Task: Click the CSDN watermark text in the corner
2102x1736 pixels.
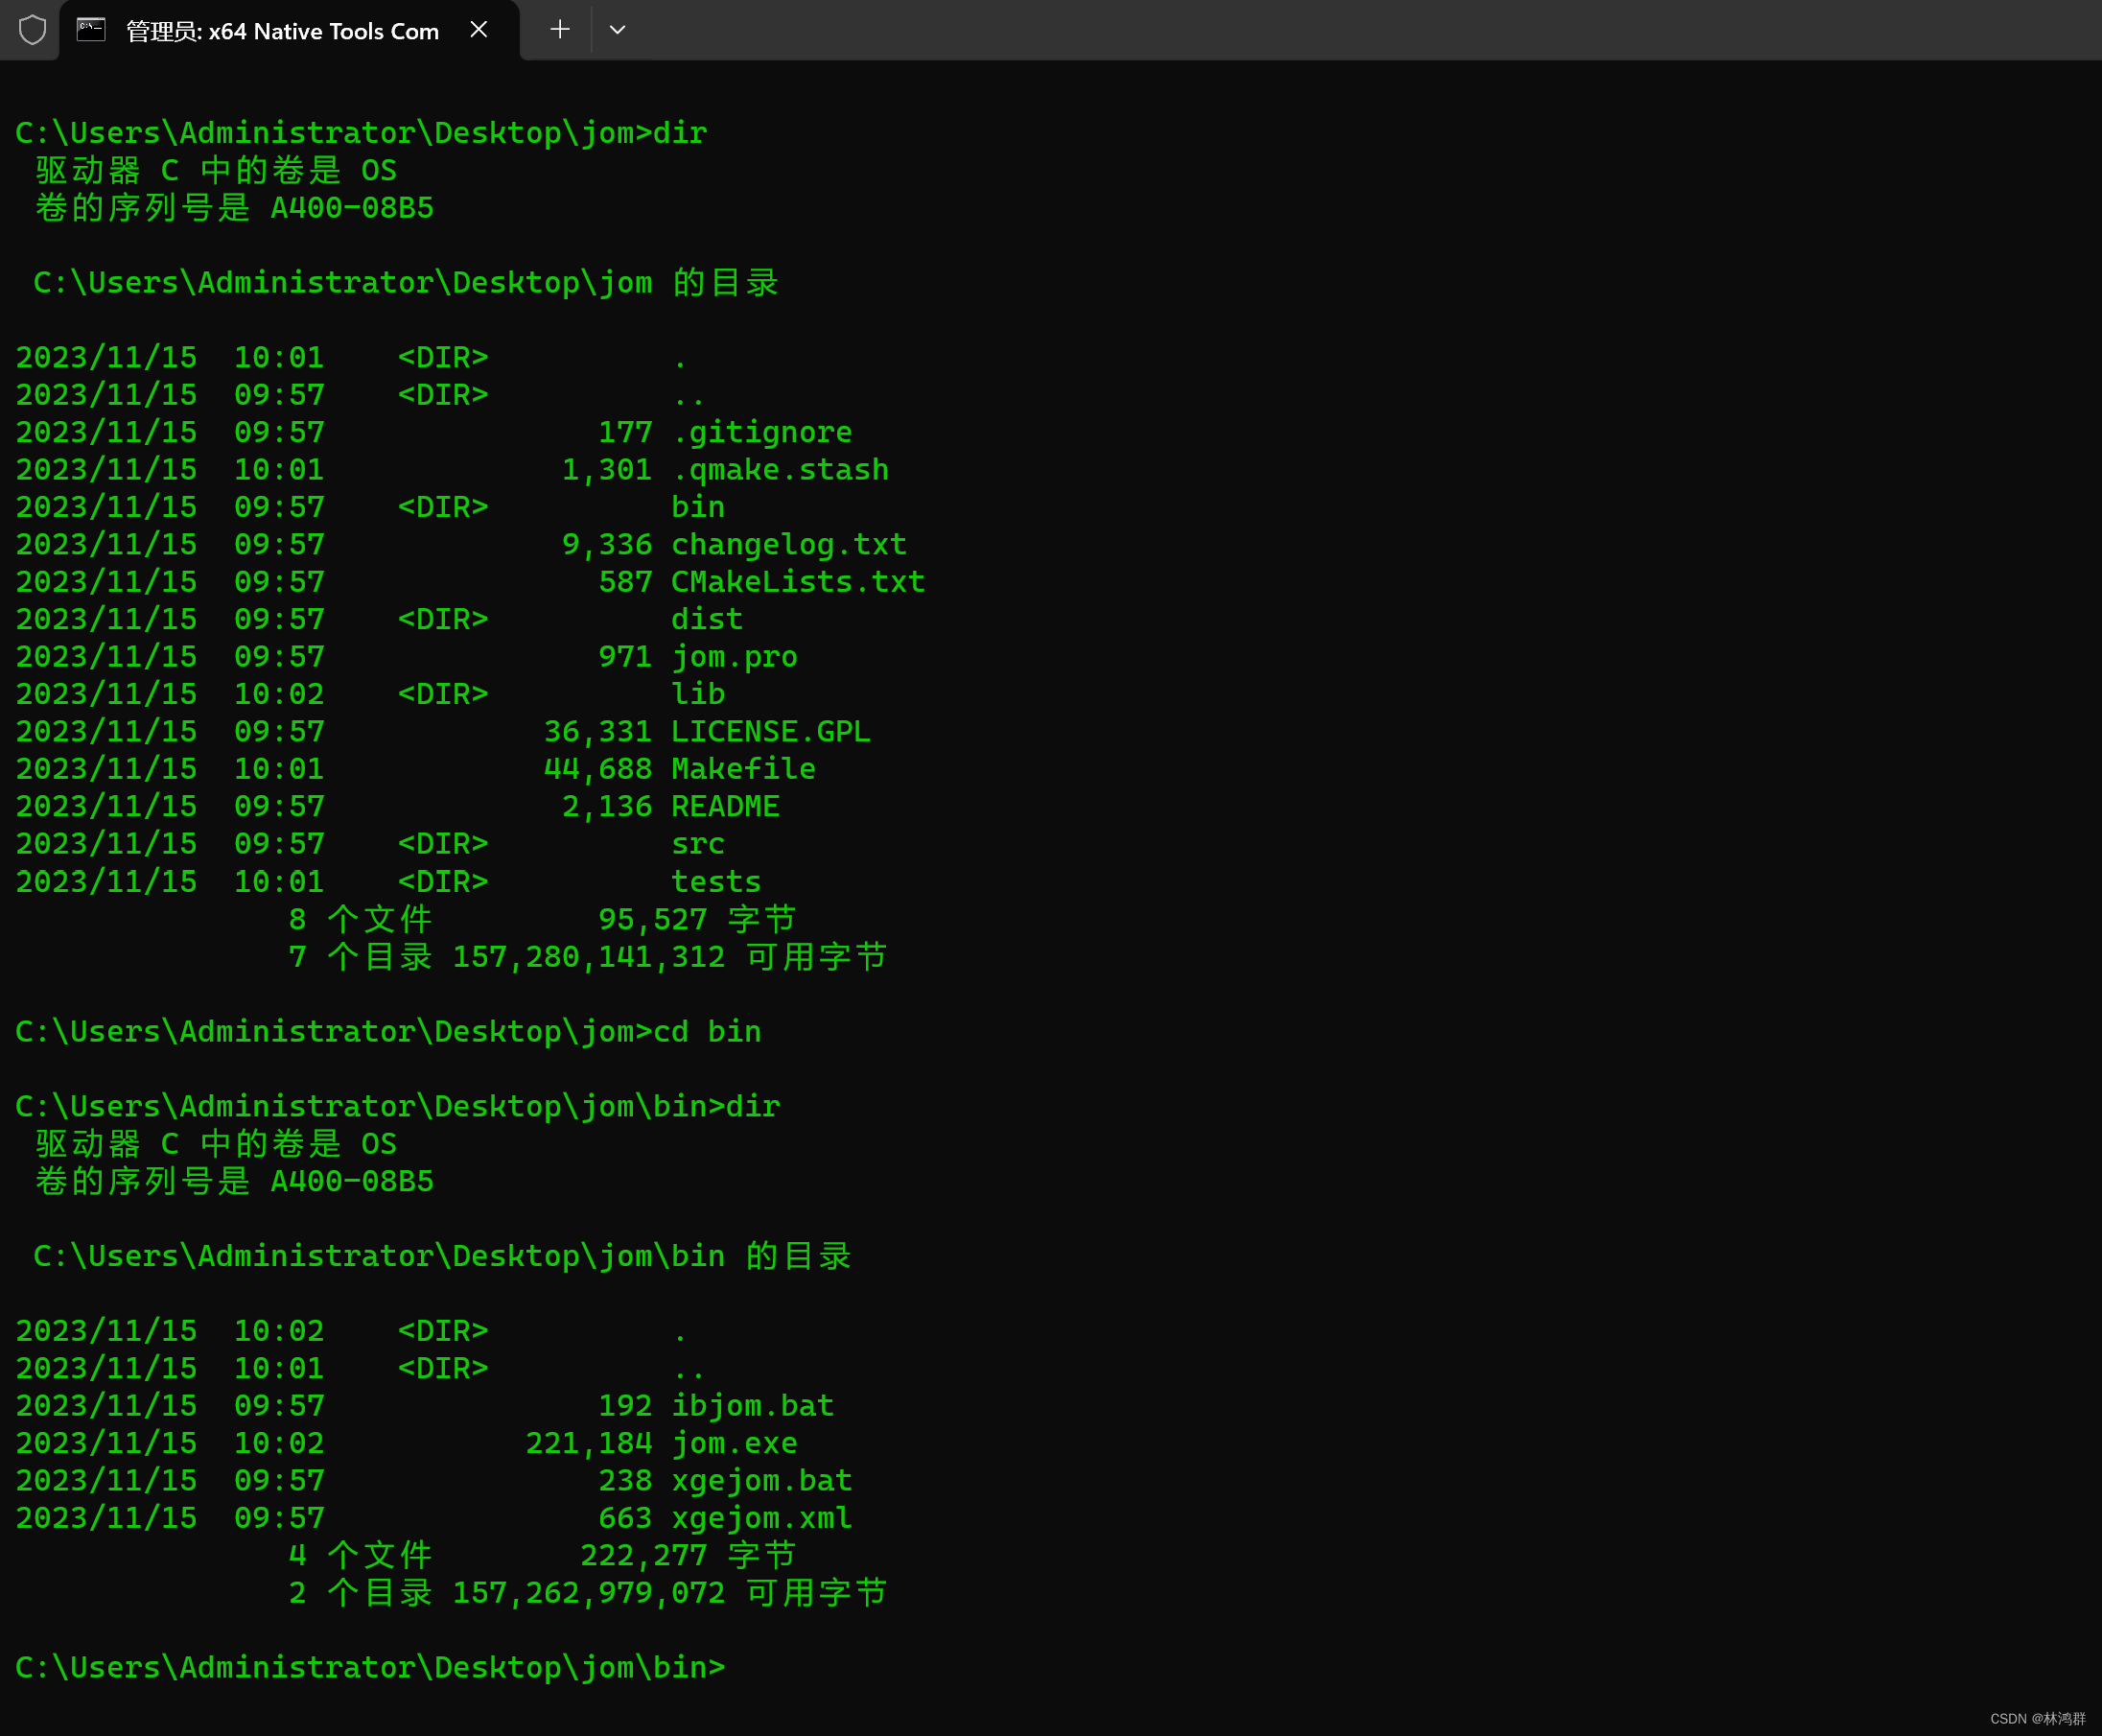Action: [2037, 1718]
